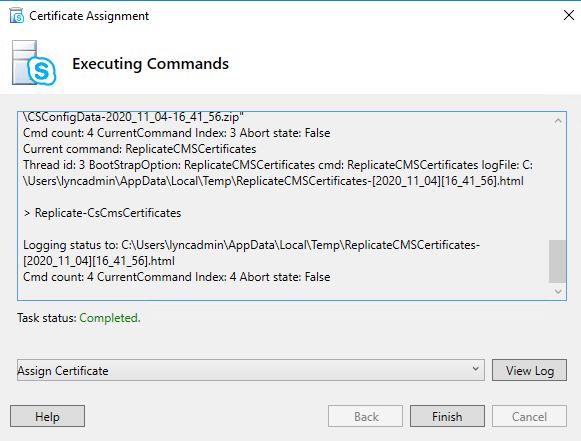Viewport: 581px width, 441px height.
Task: Click the Skype for Business server icon
Action: [x=34, y=63]
